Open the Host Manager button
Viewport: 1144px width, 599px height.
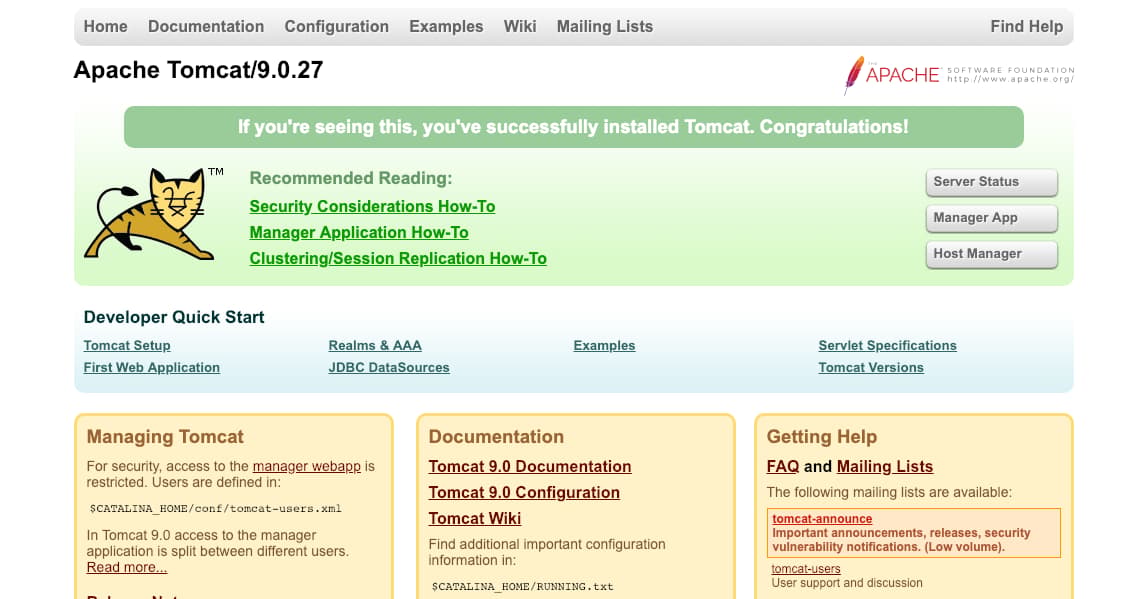pos(992,254)
